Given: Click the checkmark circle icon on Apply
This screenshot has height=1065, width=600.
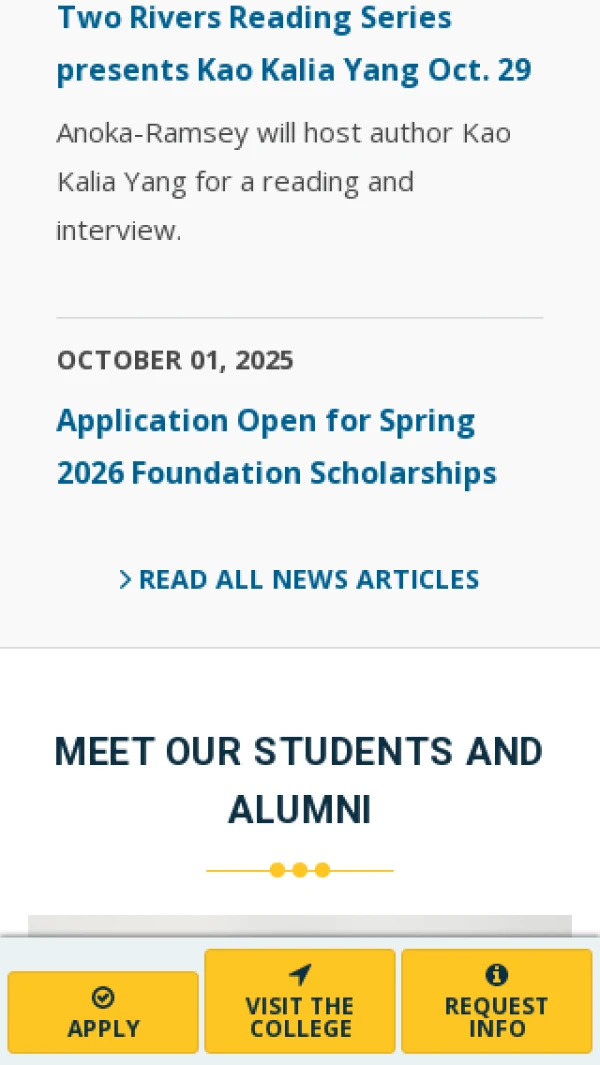Looking at the screenshot, I should tap(103, 997).
